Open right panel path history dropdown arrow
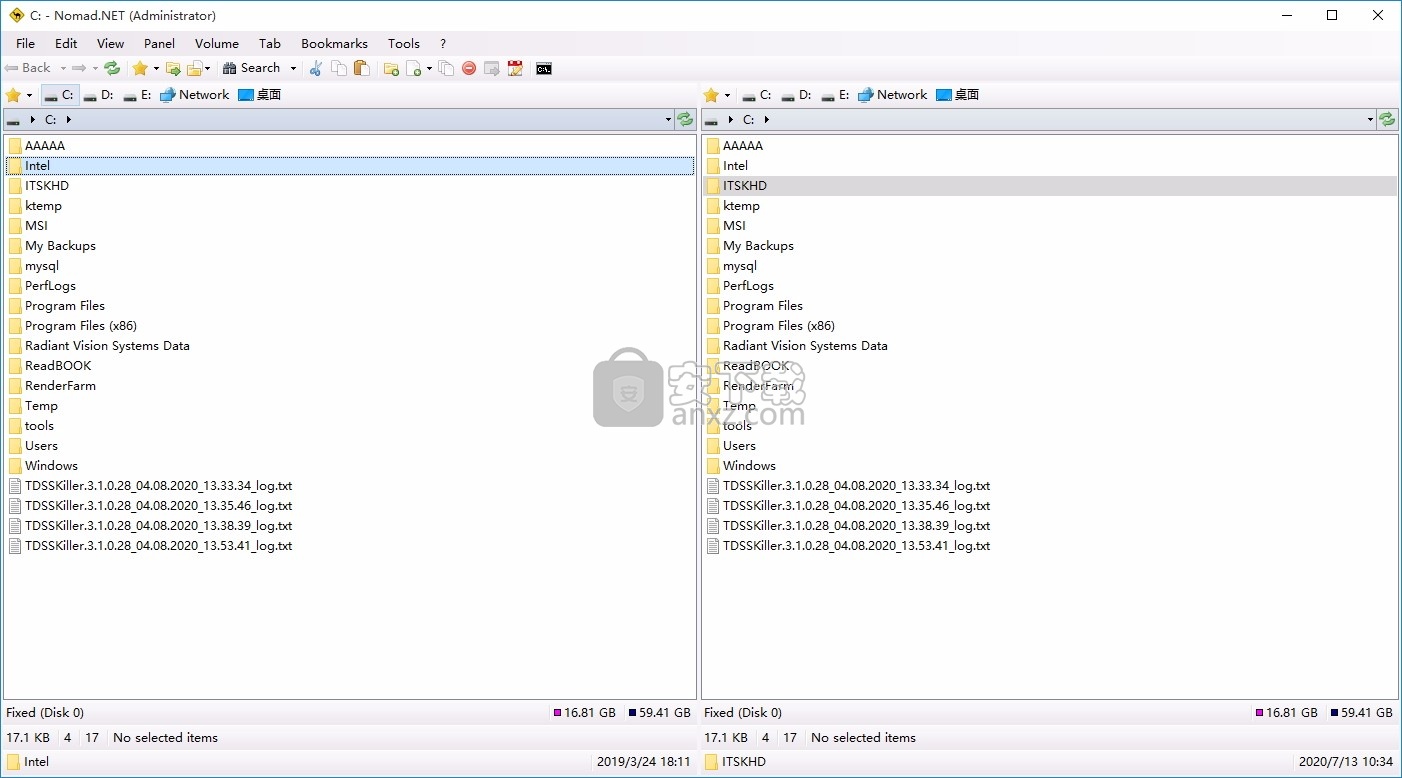The image size is (1402, 778). (x=1370, y=119)
